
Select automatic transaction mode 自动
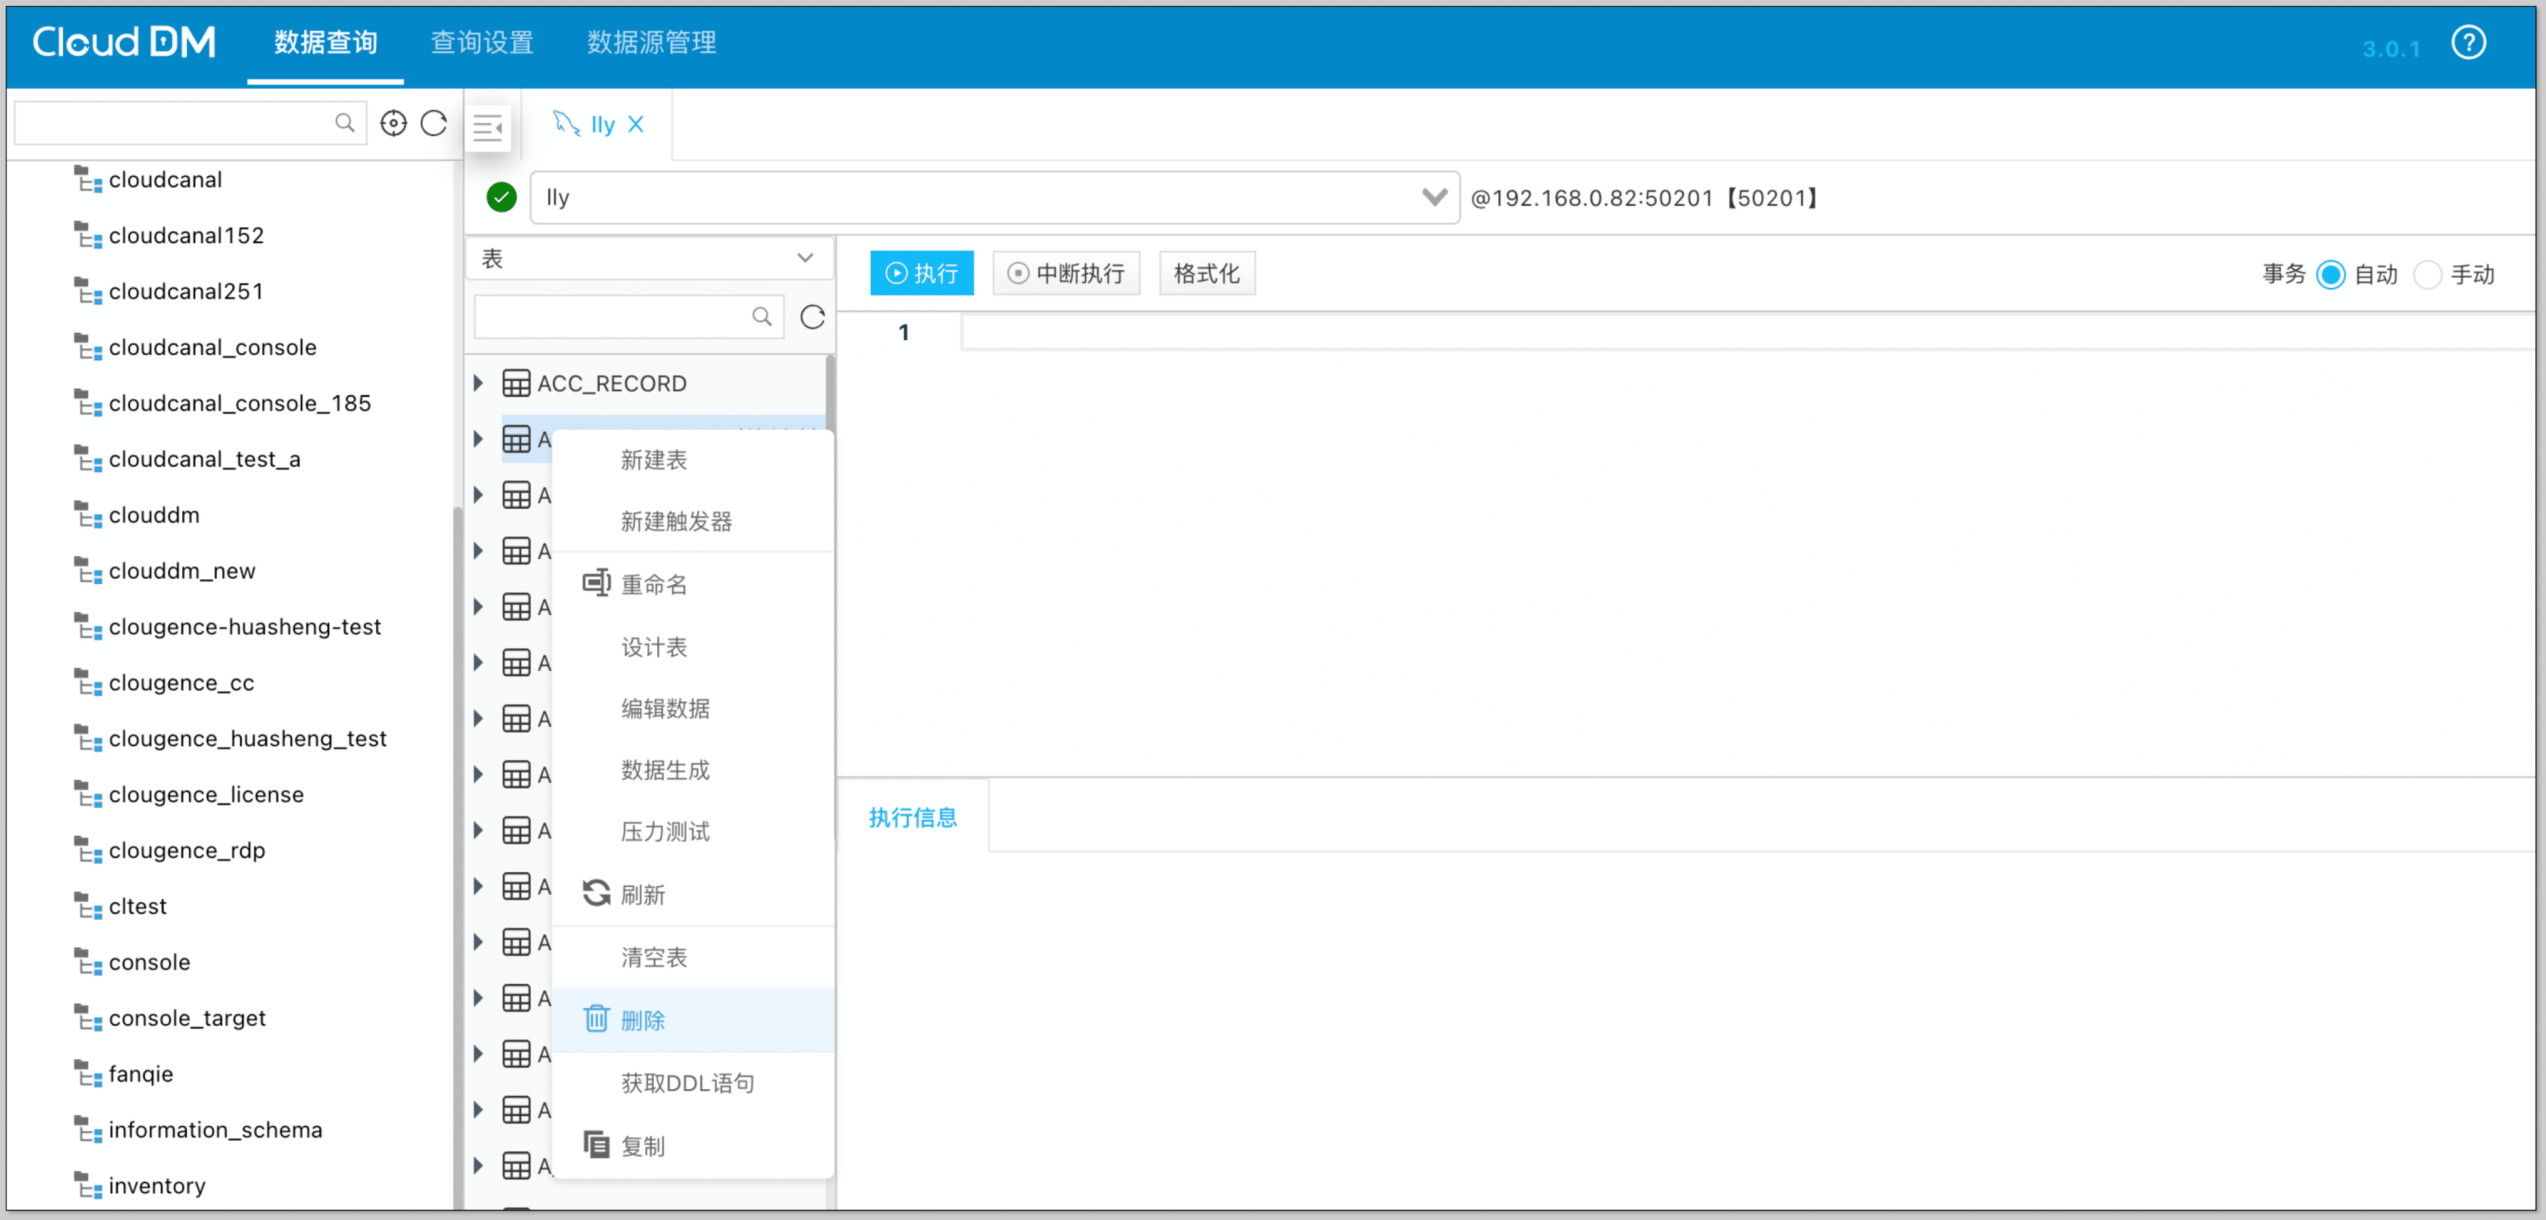click(2330, 274)
